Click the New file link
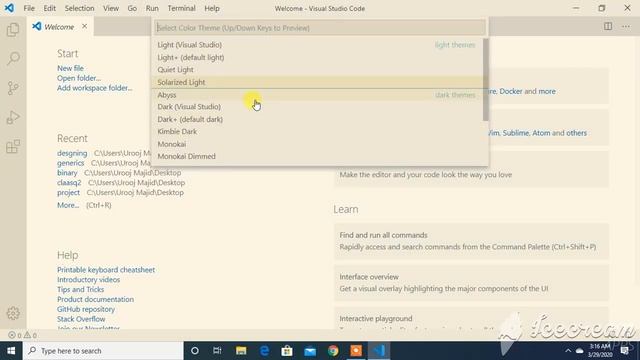This screenshot has width=640, height=360. click(70, 68)
